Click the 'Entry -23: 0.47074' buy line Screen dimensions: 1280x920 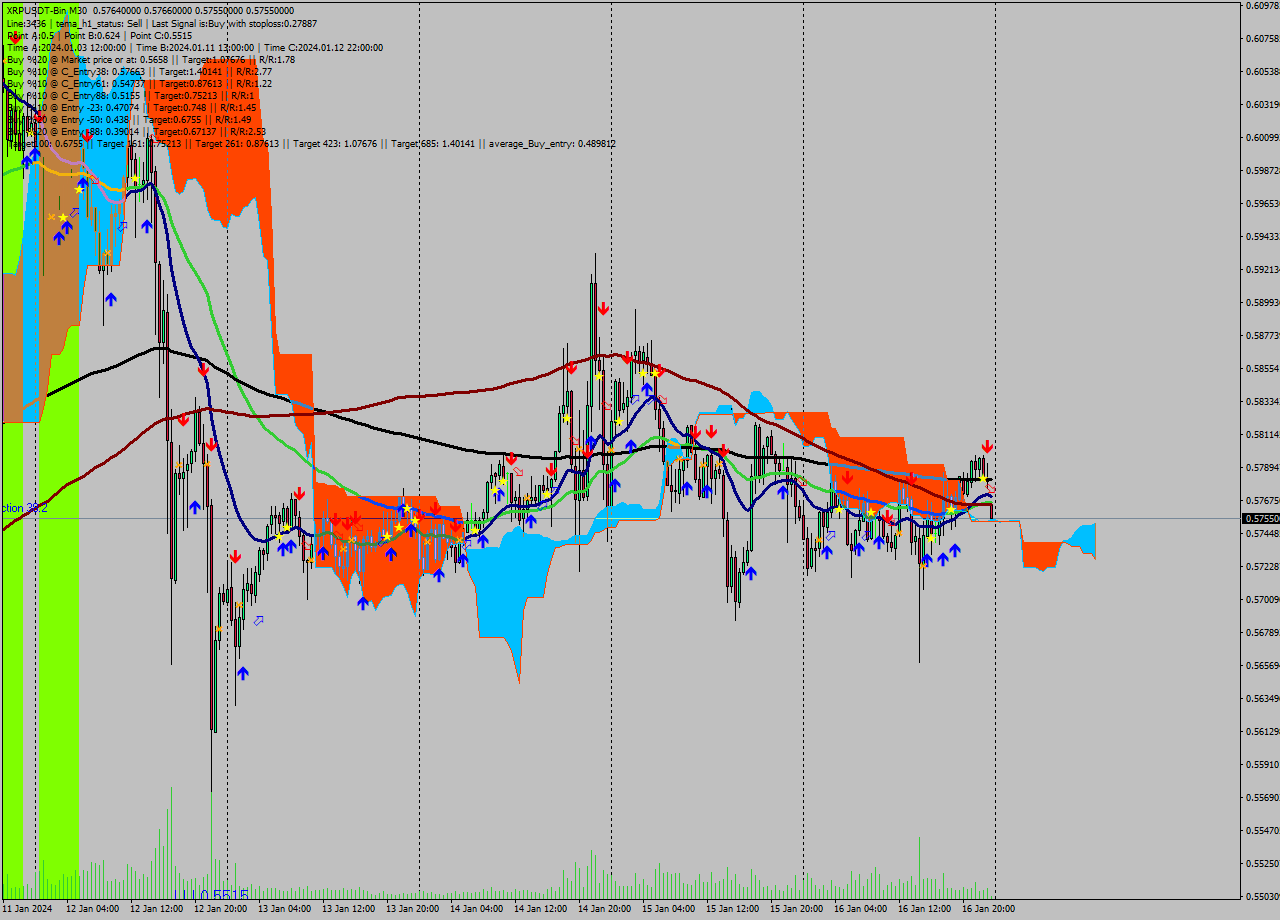tap(131, 107)
